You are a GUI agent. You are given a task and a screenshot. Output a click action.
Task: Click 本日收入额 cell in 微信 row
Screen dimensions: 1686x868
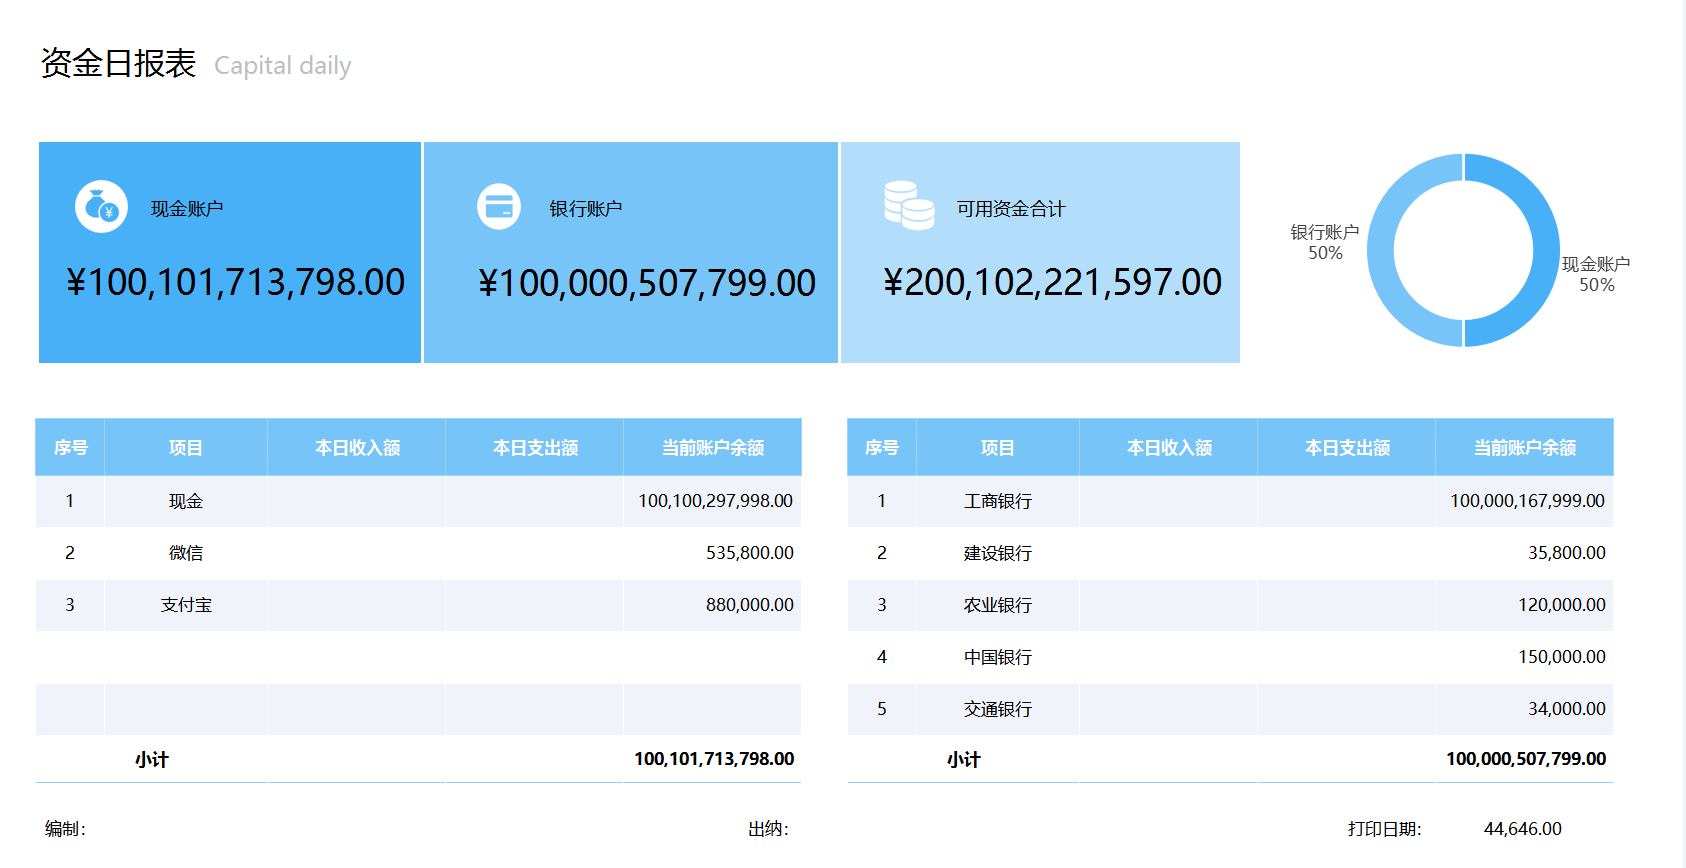(x=356, y=553)
